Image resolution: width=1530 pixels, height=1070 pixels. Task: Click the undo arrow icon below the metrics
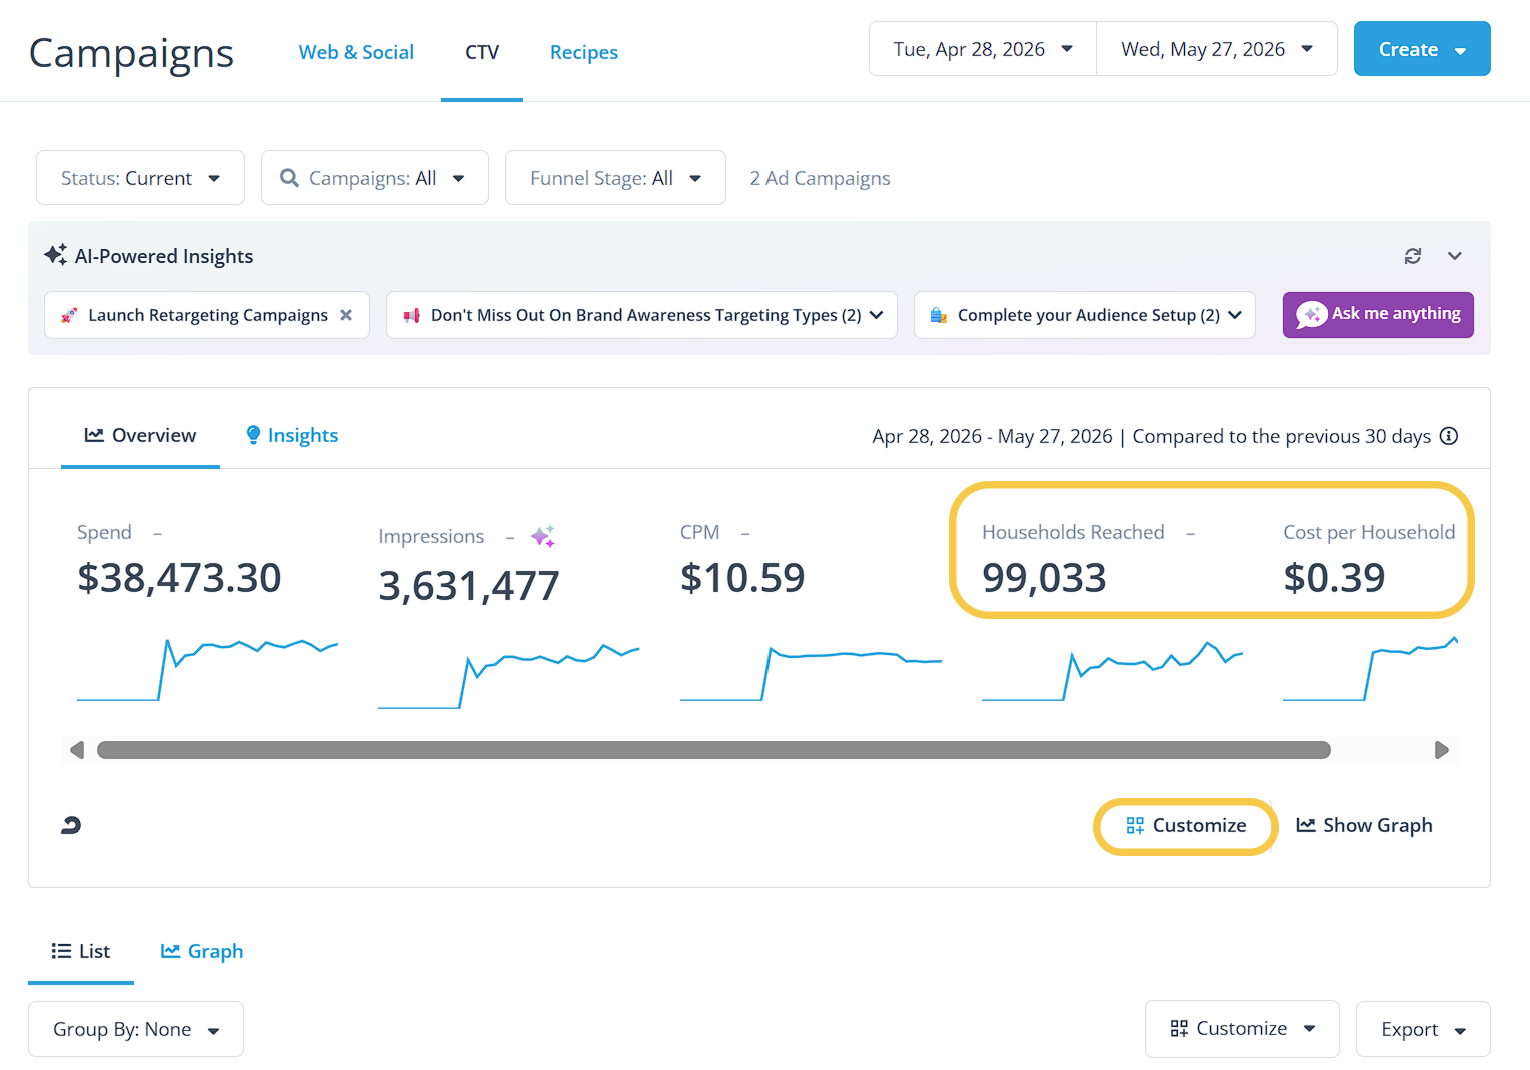click(x=71, y=825)
